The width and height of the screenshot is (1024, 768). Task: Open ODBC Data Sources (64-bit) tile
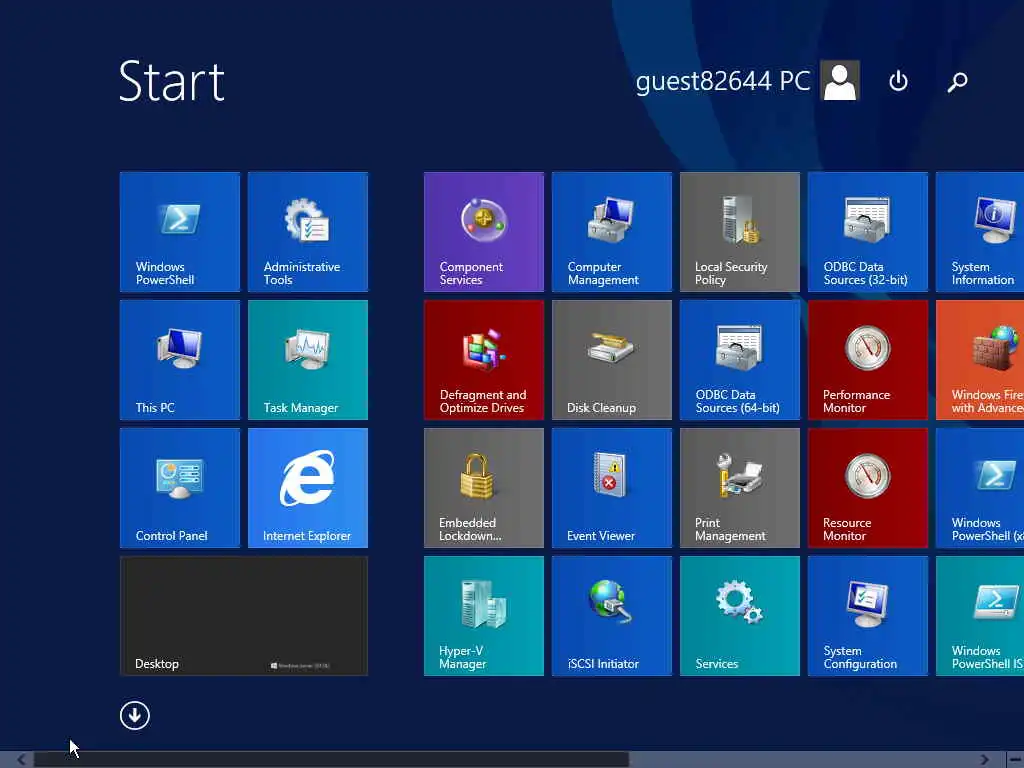[739, 360]
